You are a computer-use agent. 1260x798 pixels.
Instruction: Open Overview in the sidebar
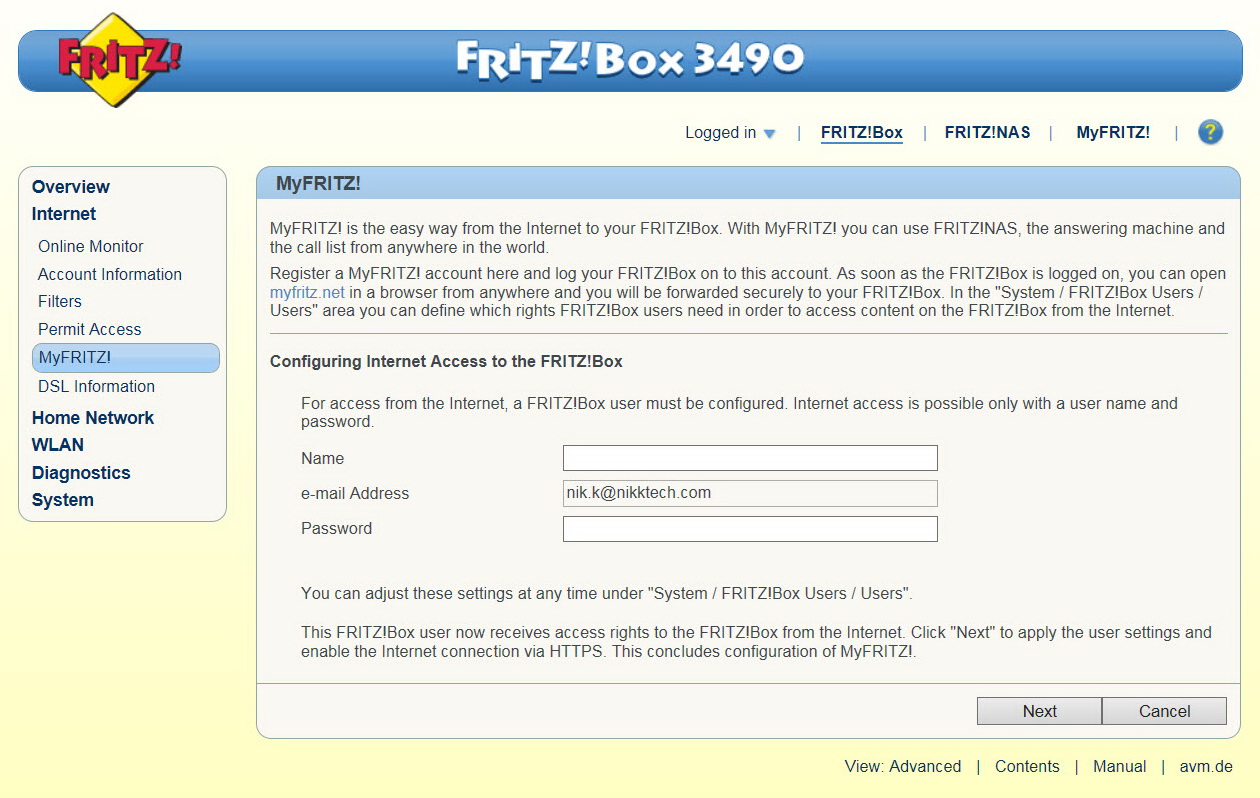[71, 187]
